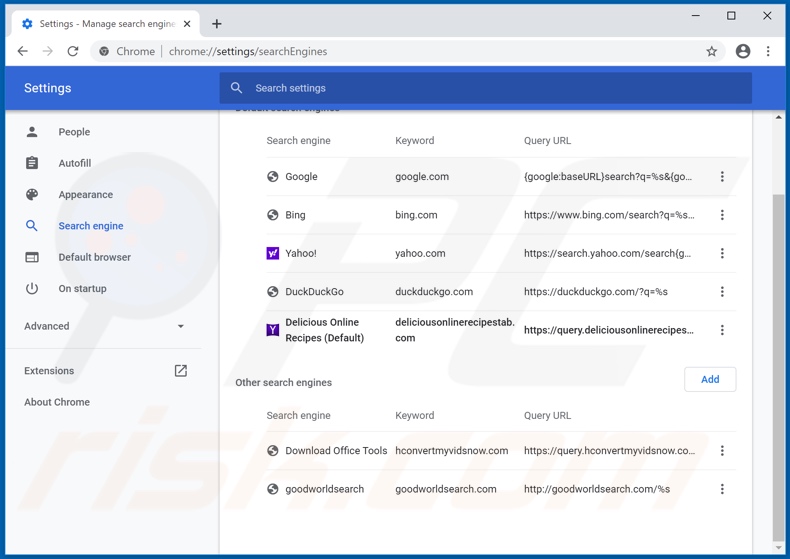
Task: Click the hconvertmyvidsnow.com keyword
Action: tap(451, 451)
